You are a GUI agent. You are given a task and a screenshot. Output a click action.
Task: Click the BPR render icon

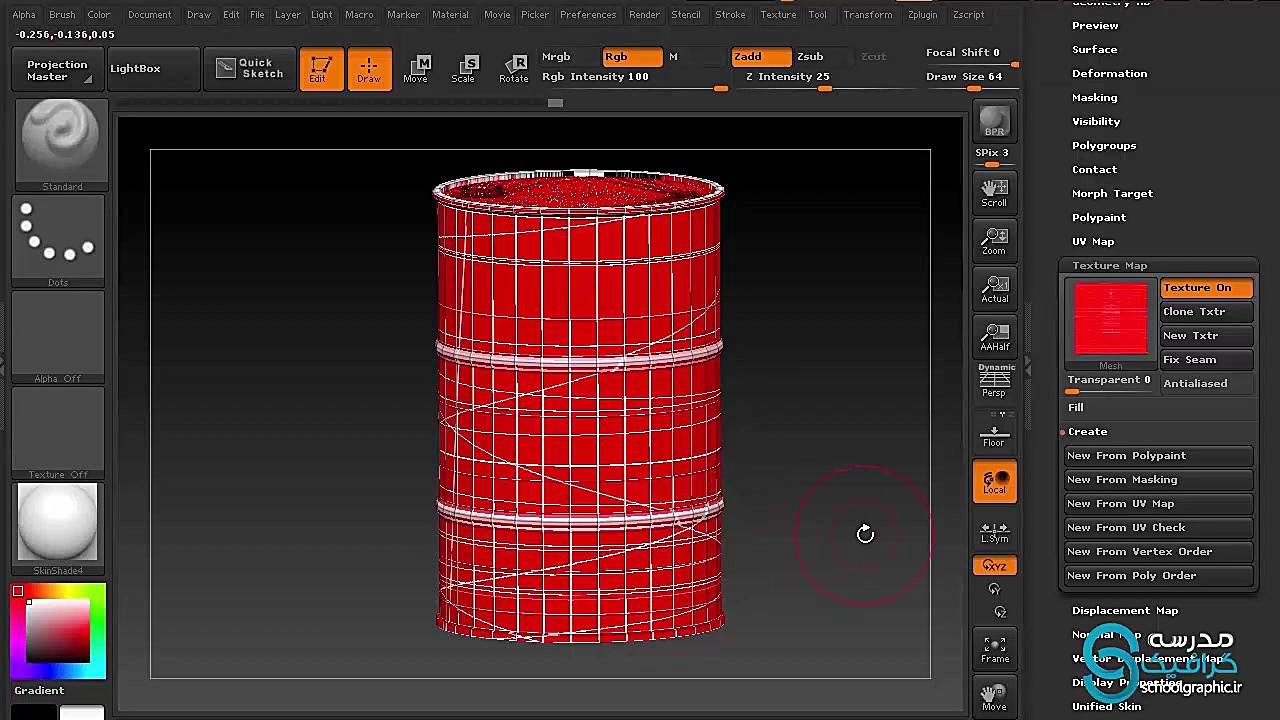pyautogui.click(x=994, y=122)
